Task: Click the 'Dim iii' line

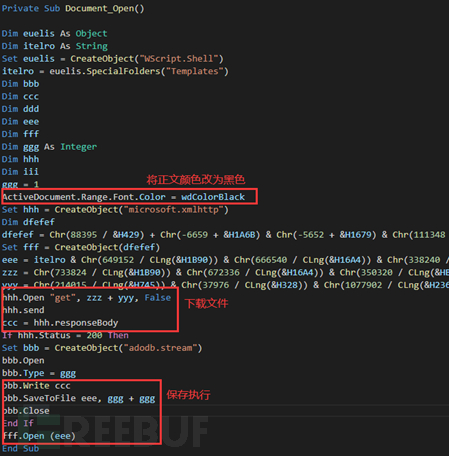Action: coord(21,172)
